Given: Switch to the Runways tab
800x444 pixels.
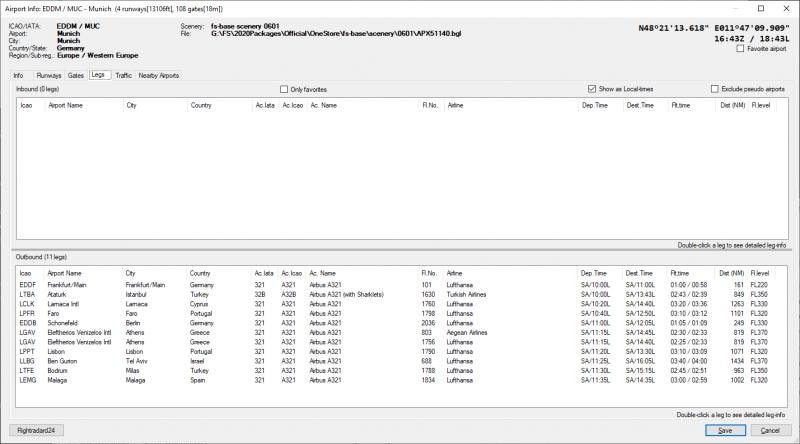Looking at the screenshot, I should pos(48,75).
